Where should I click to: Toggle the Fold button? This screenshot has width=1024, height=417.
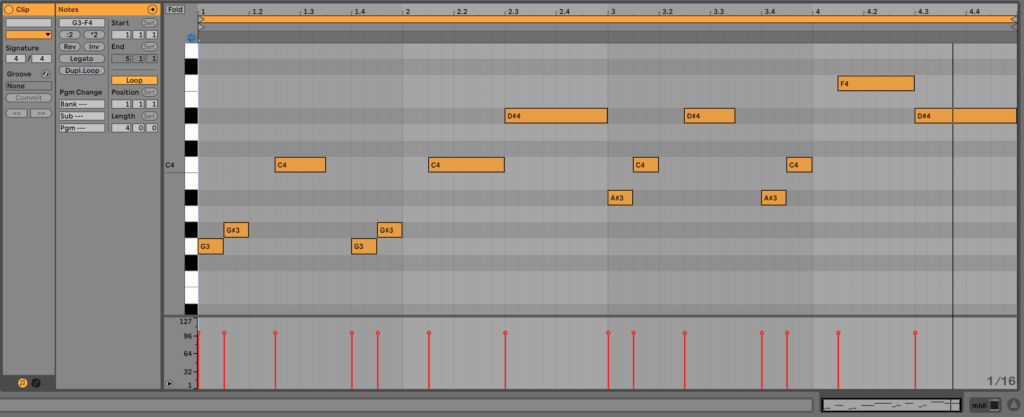coord(174,10)
